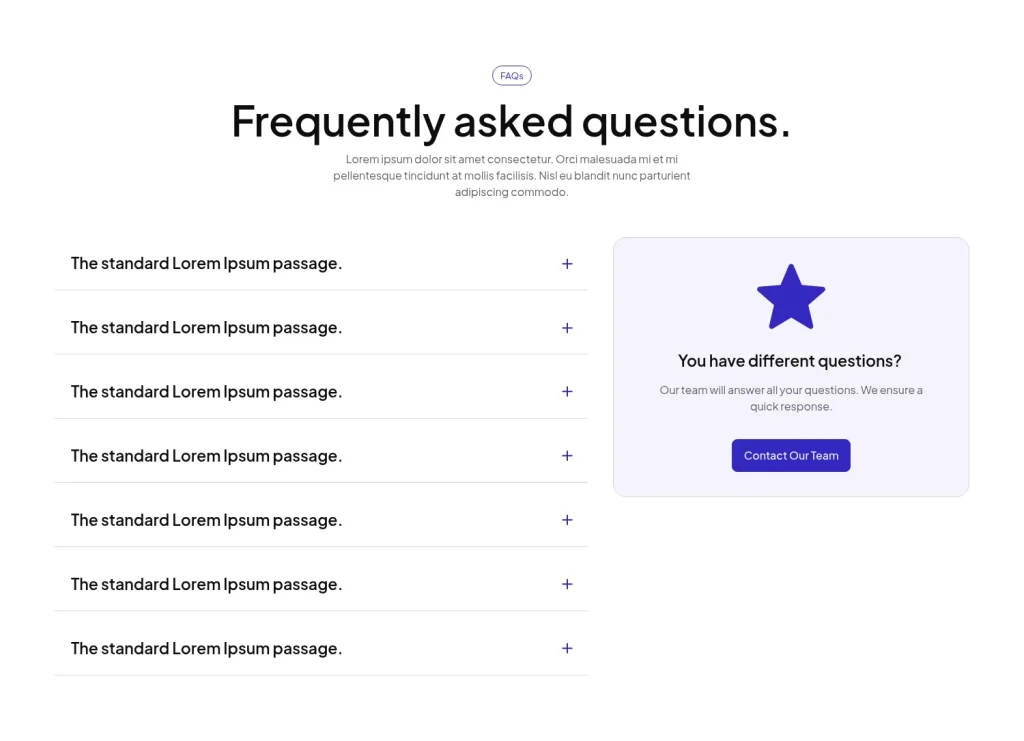Click the plus icon on the first FAQ
Screen dimensions: 1024x741
point(567,263)
